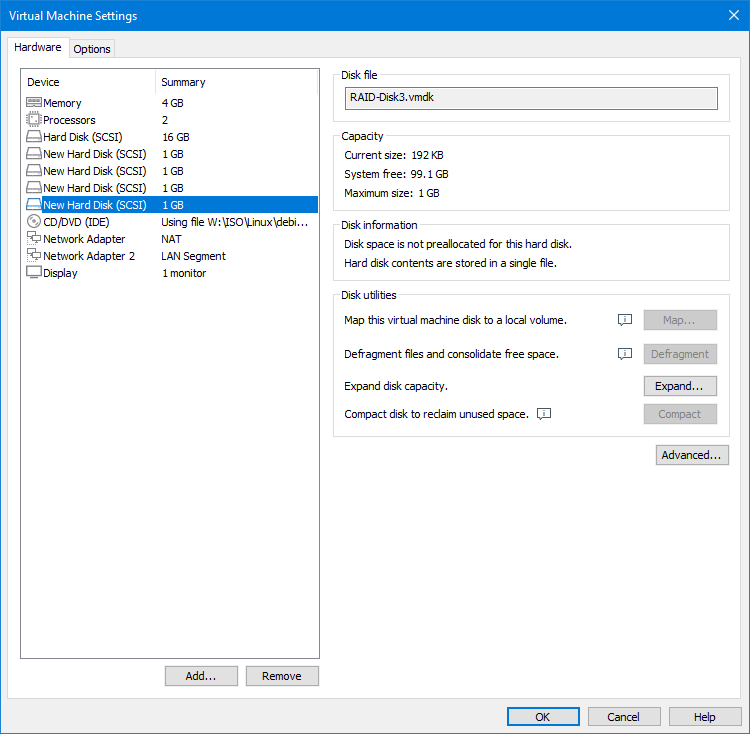Click the Processors chip icon
The height and width of the screenshot is (734, 750).
tap(33, 120)
